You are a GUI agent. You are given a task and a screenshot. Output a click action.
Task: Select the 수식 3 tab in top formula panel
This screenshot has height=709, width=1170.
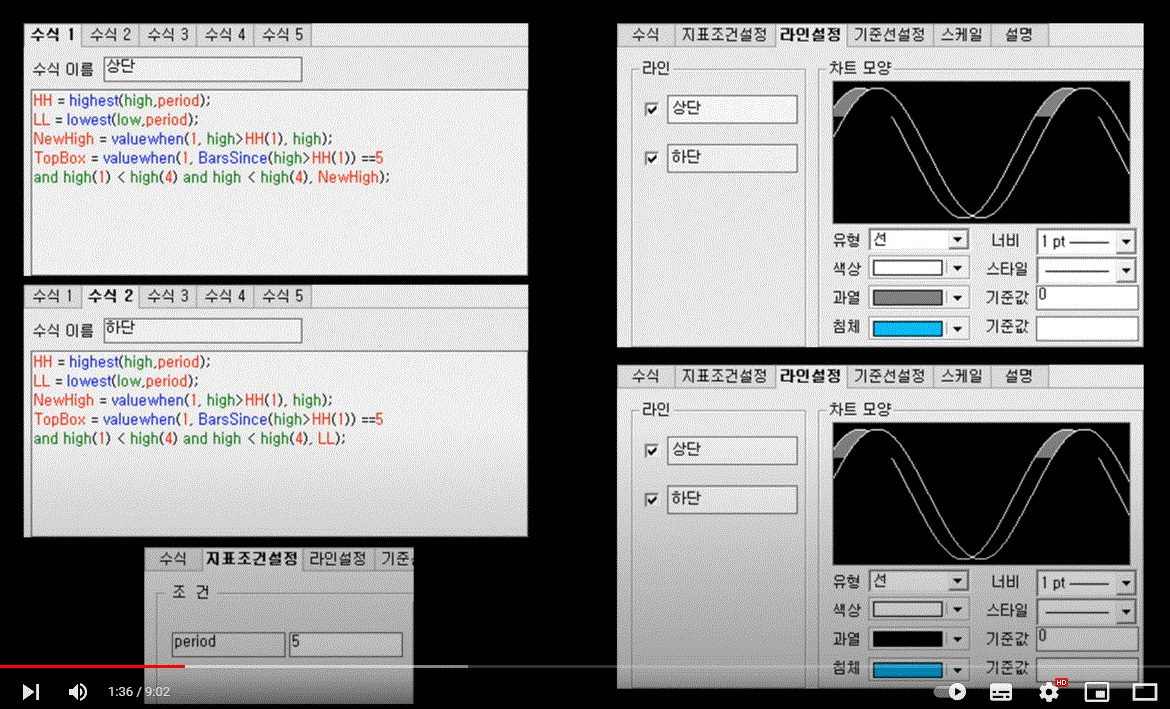[x=168, y=35]
